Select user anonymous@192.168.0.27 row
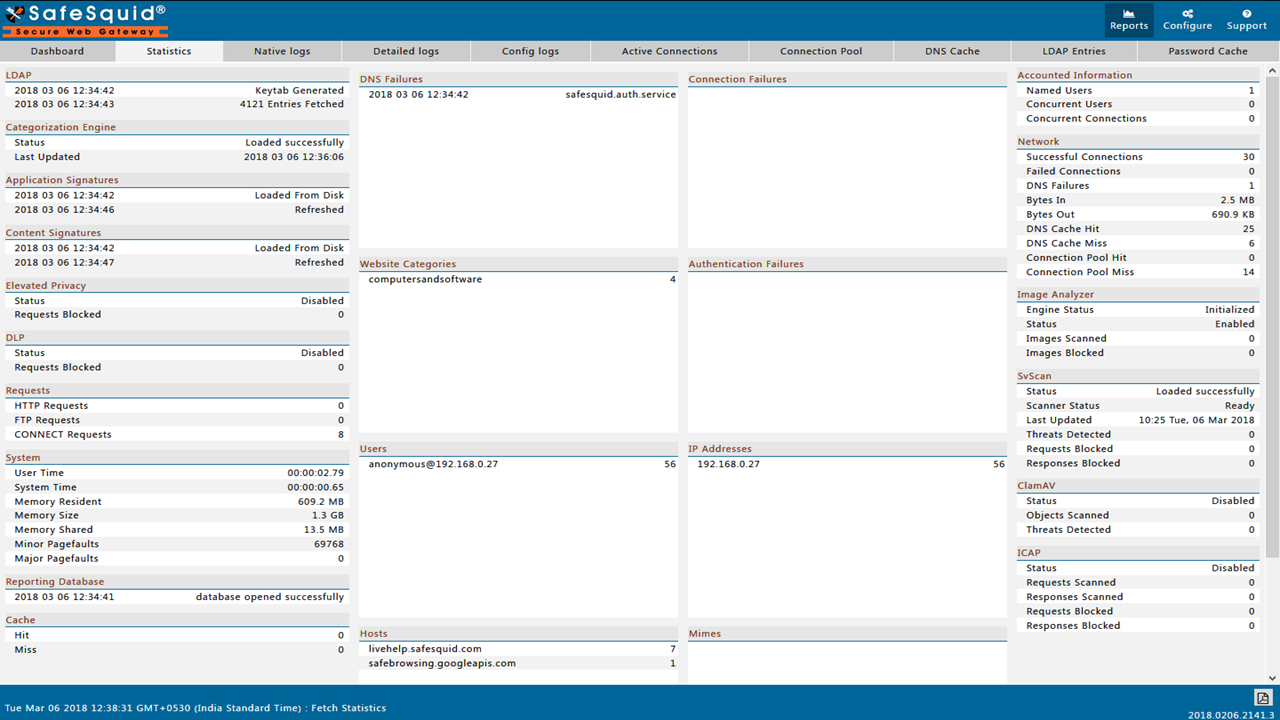 tap(518, 465)
